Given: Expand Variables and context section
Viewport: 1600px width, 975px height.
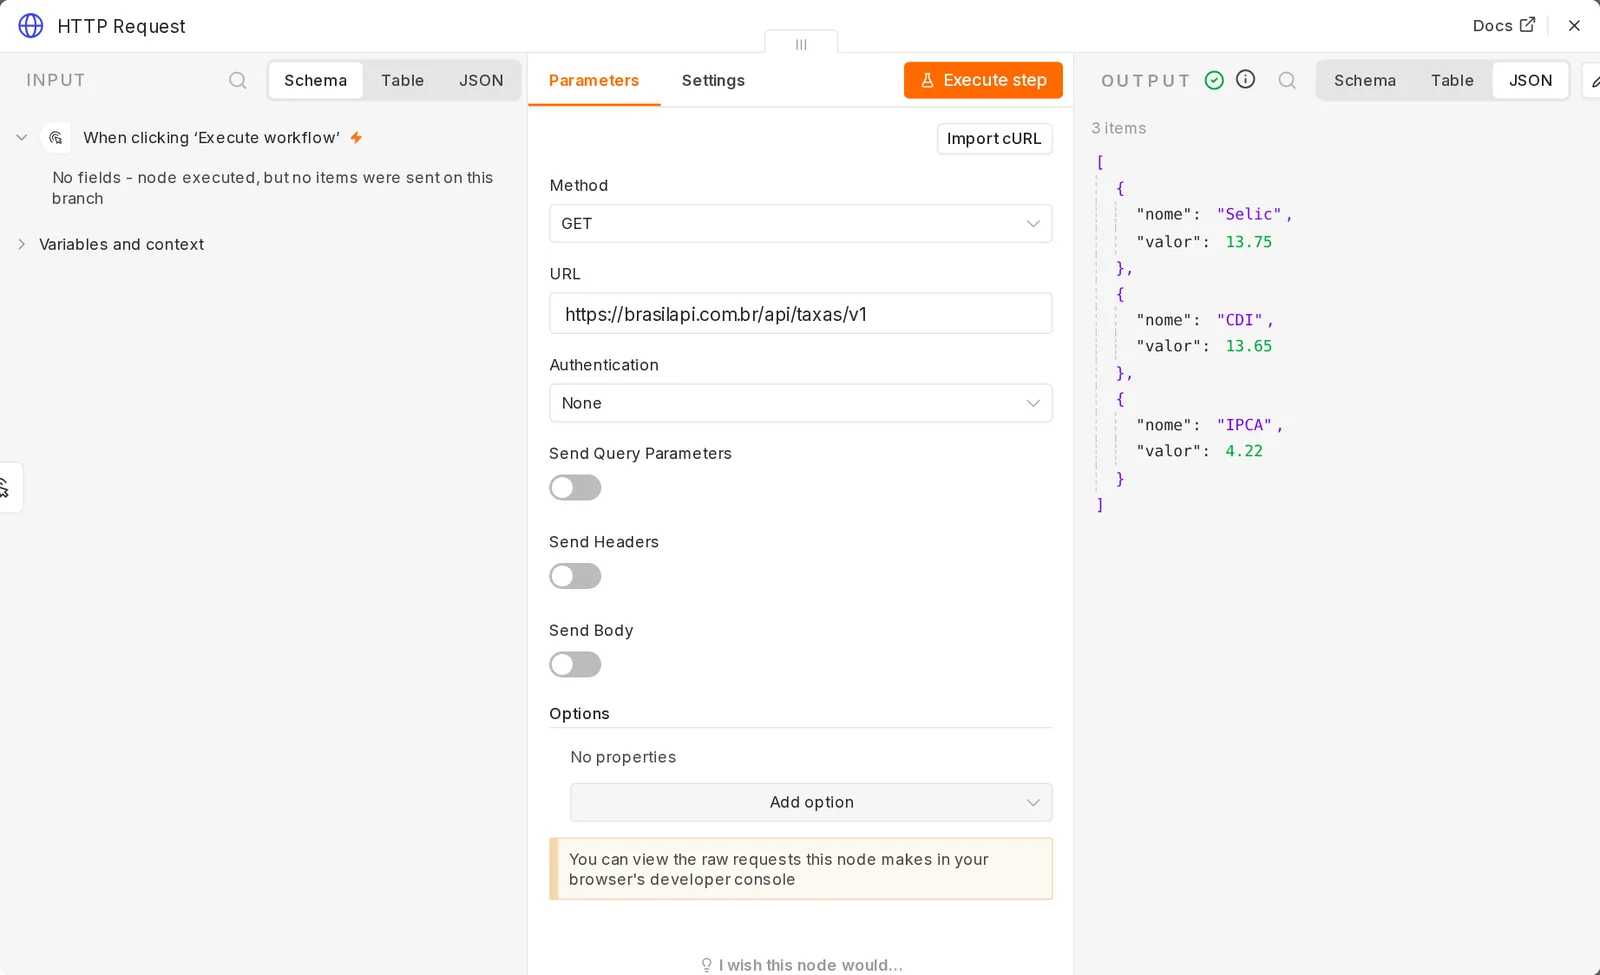Looking at the screenshot, I should 21,244.
